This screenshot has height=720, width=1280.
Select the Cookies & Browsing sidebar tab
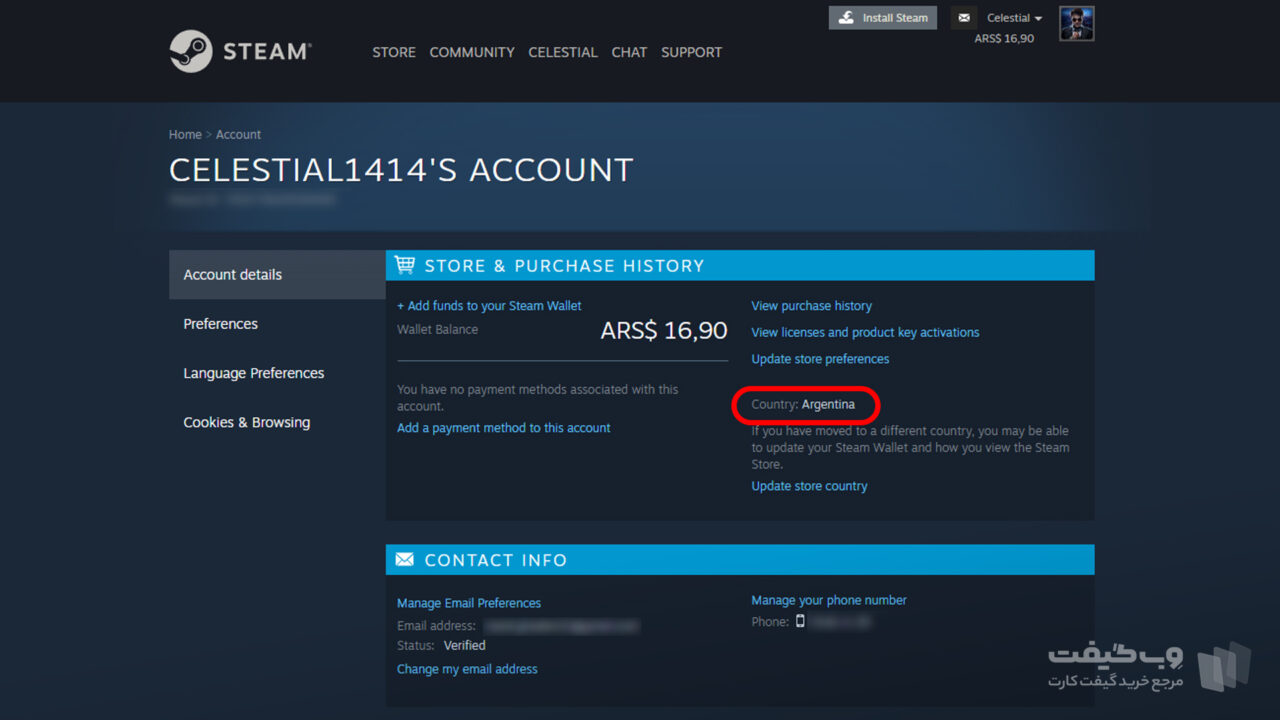tap(277, 422)
